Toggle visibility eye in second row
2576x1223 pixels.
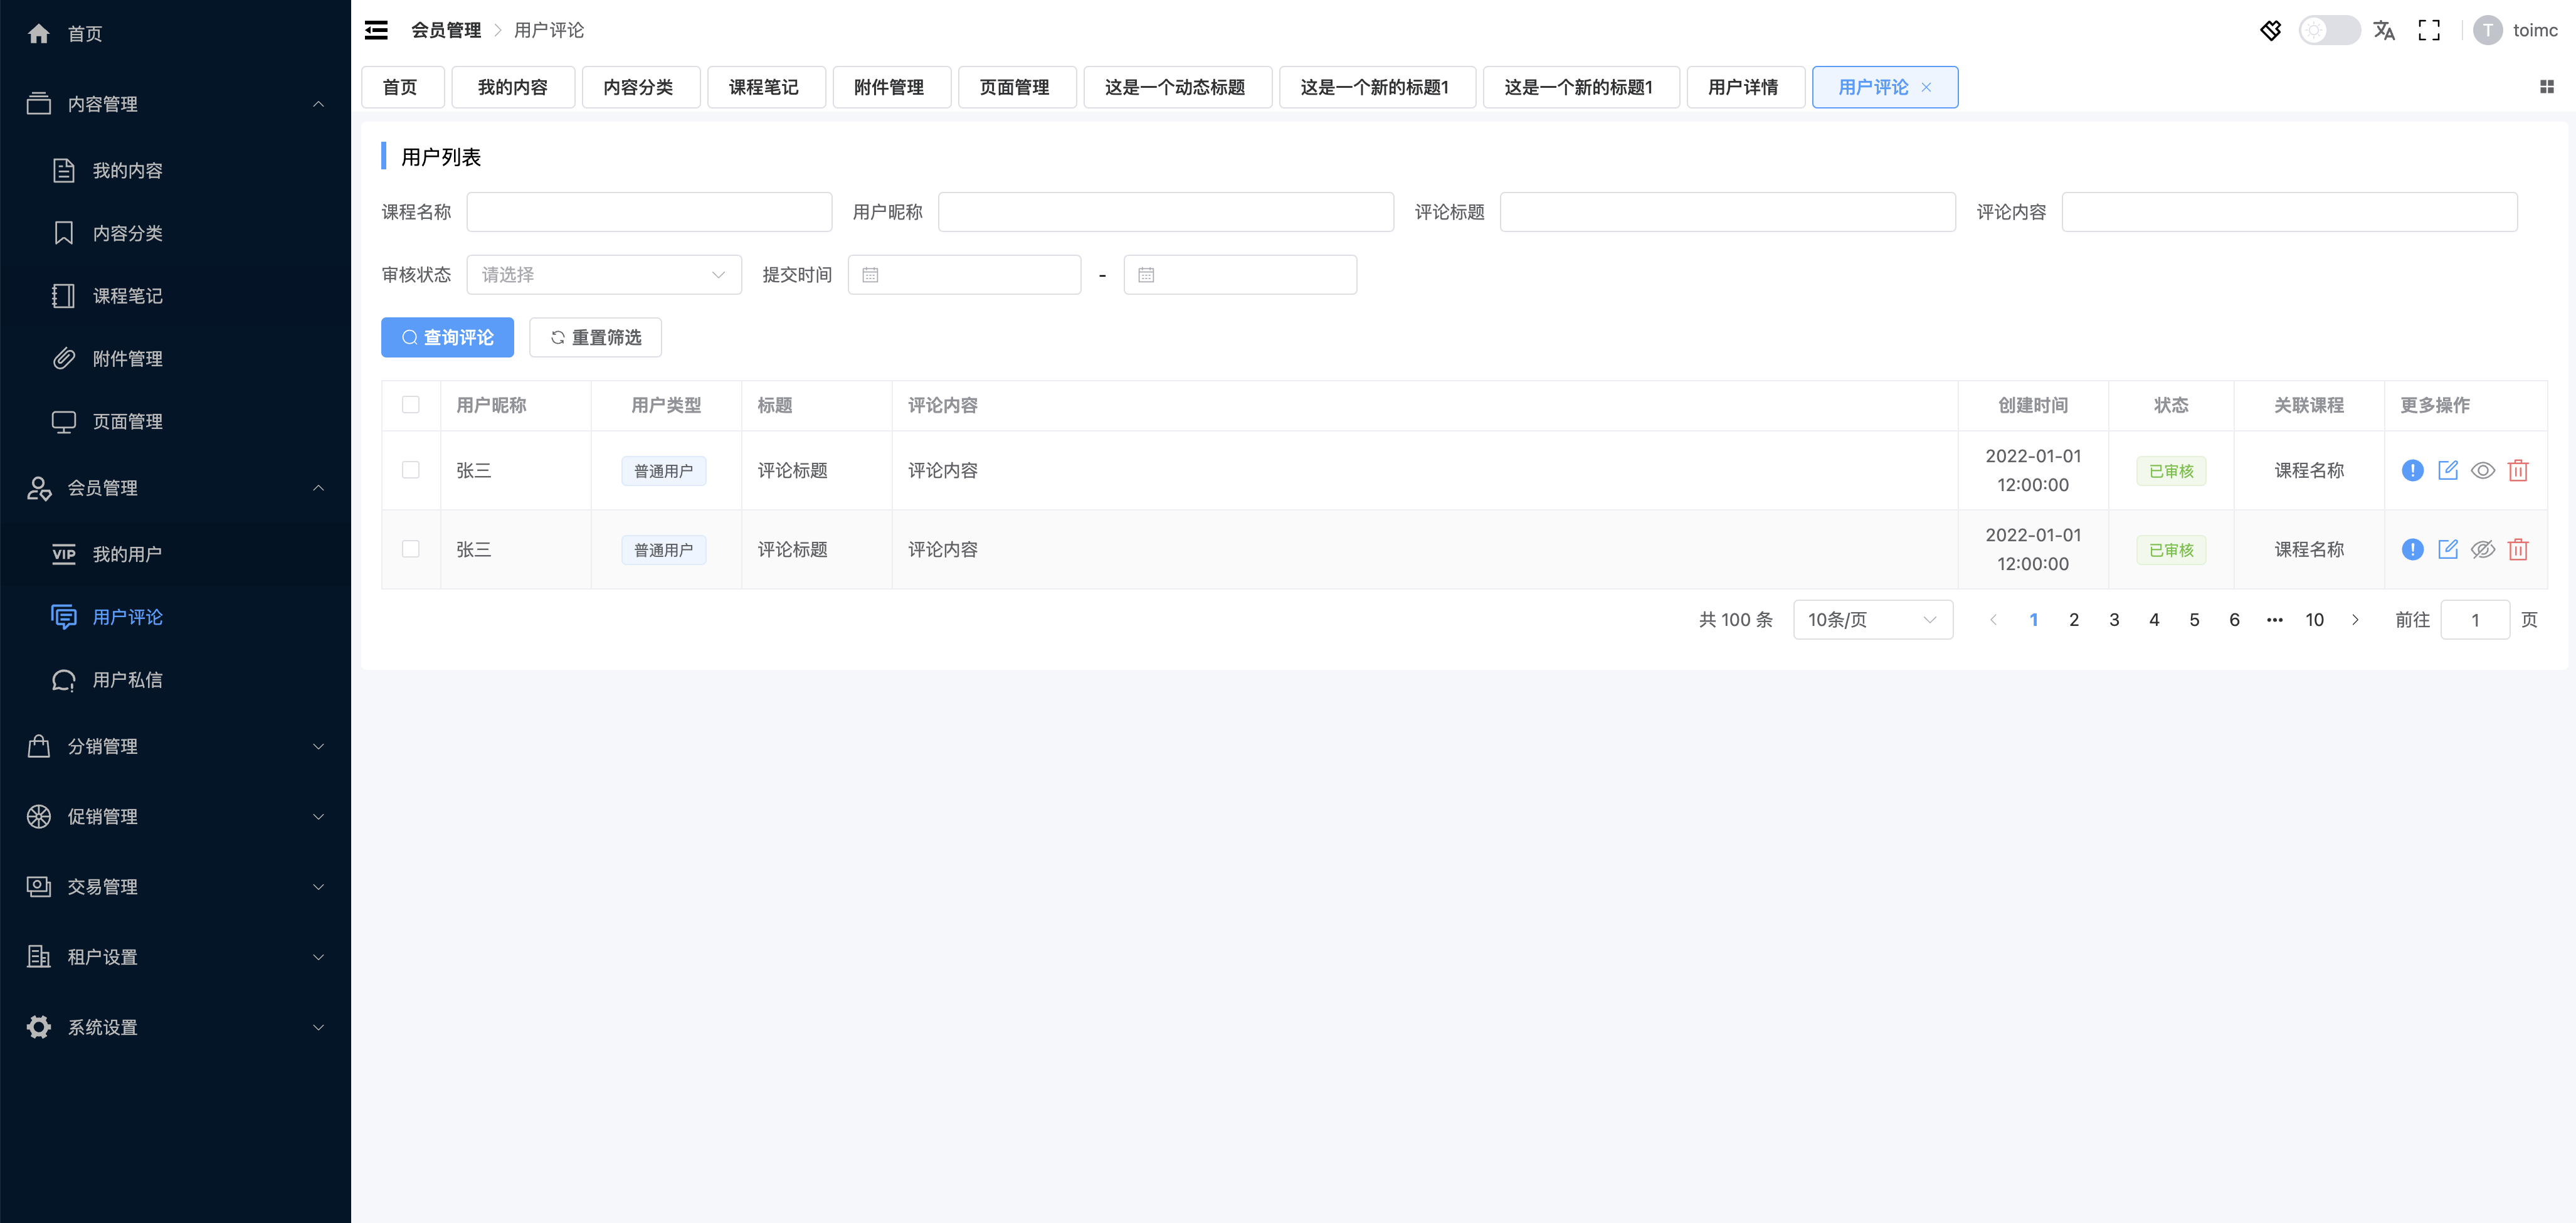coord(2482,549)
